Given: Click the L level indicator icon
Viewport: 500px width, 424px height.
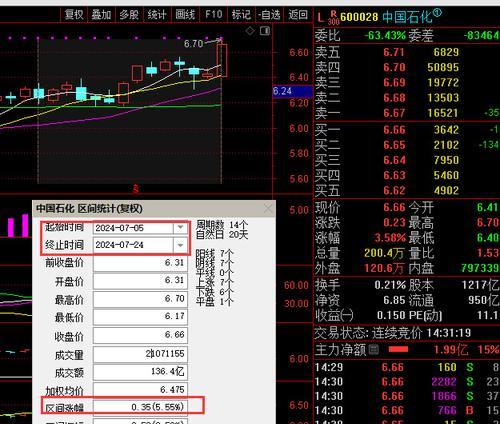Looking at the screenshot, I should (320, 17).
